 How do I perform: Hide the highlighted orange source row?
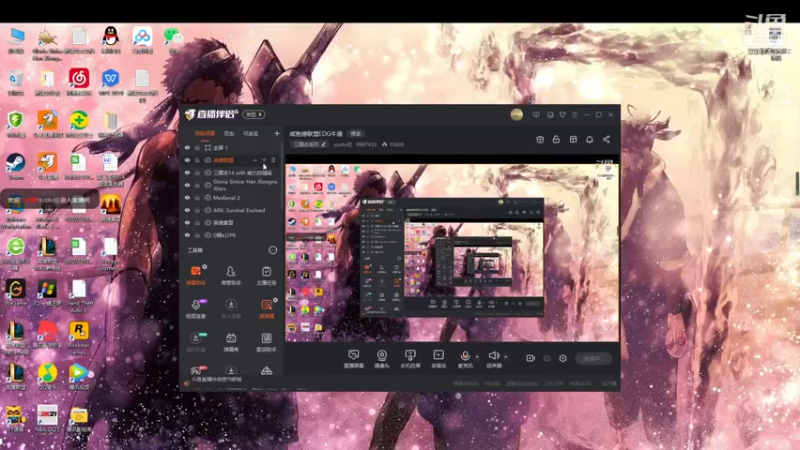(187, 160)
